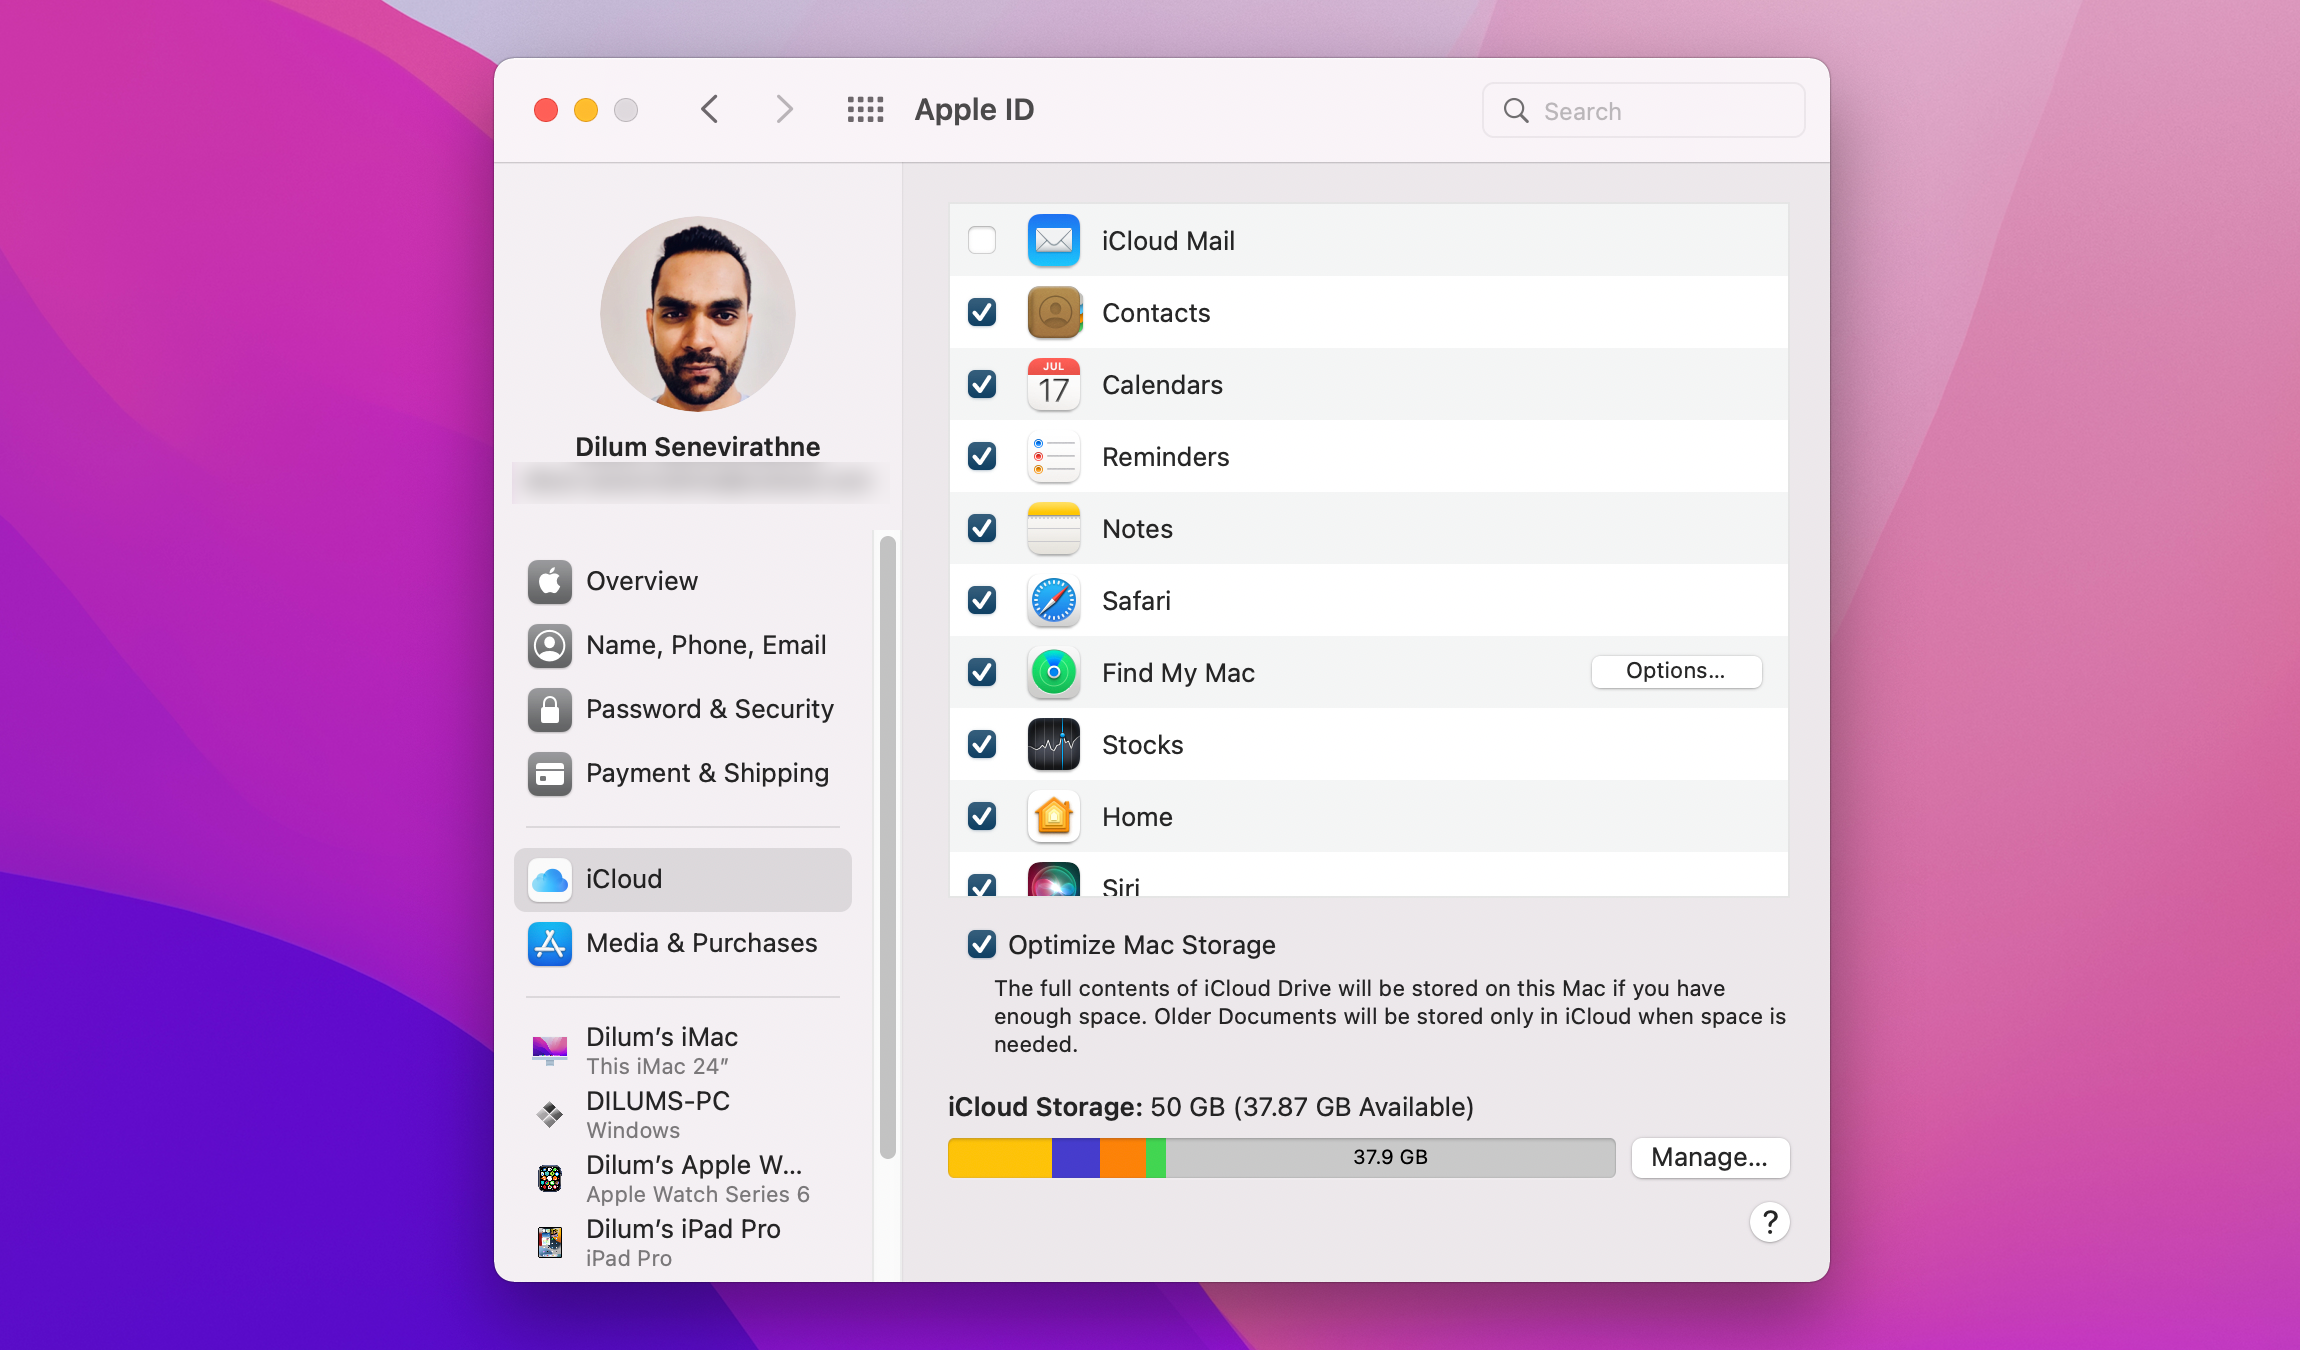This screenshot has height=1350, width=2300.
Task: Open the Overview section
Action: point(683,581)
